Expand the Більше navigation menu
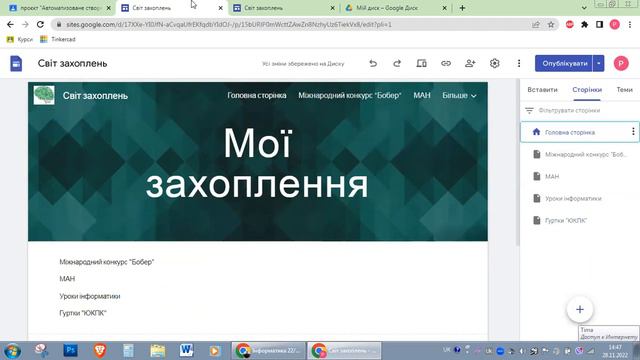Screen dimensions: 640x360 pos(459,96)
